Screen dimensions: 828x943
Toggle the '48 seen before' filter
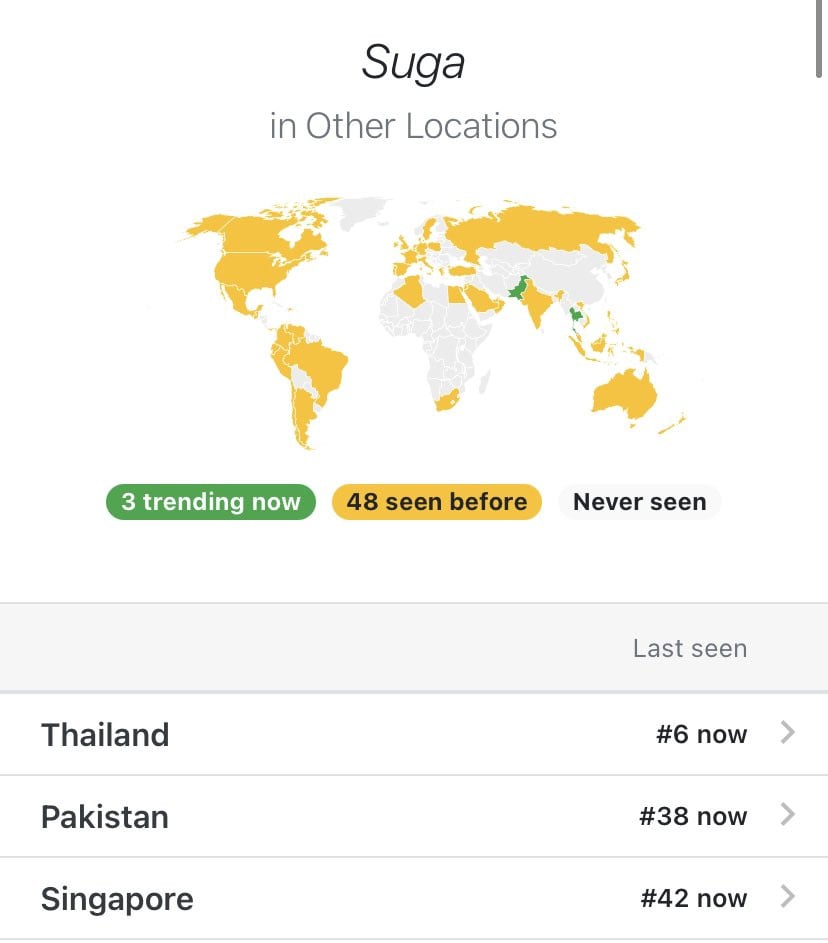(x=437, y=502)
